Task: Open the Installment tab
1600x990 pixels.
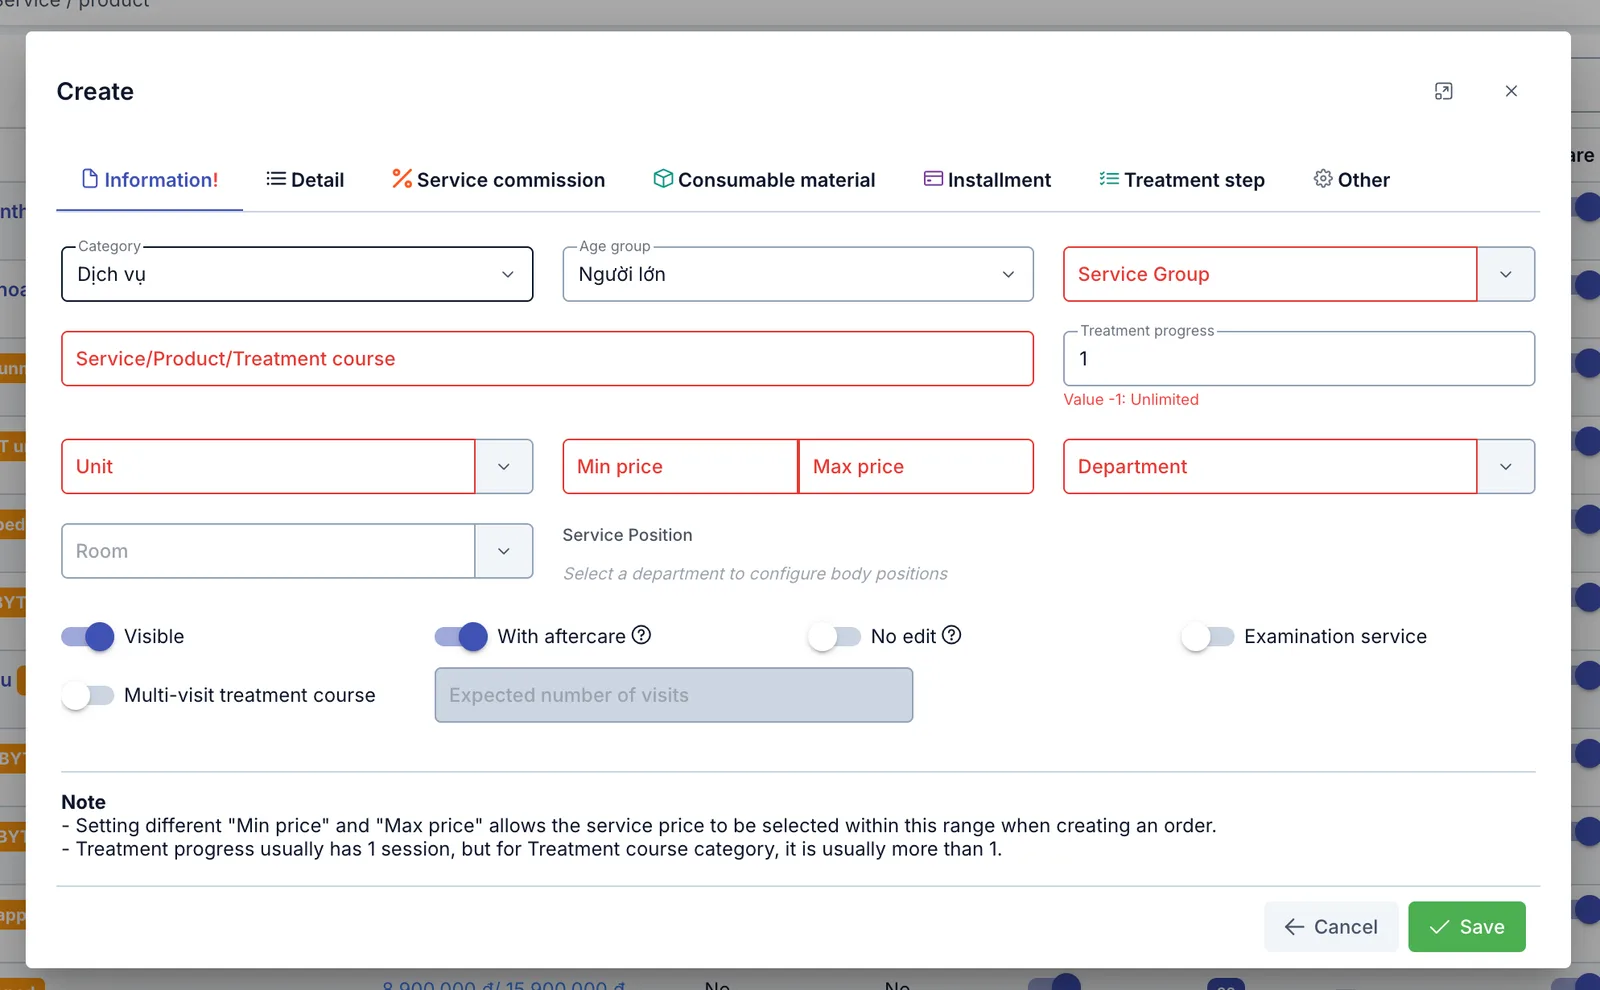Action: tap(987, 180)
